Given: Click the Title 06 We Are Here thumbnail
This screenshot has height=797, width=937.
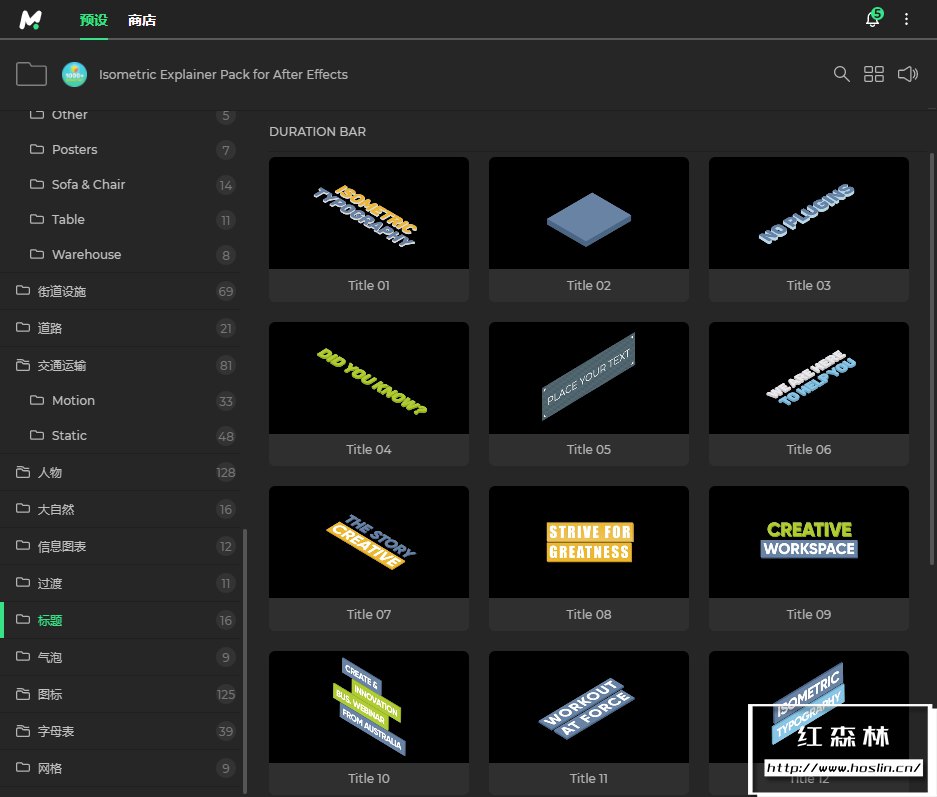Looking at the screenshot, I should [809, 378].
